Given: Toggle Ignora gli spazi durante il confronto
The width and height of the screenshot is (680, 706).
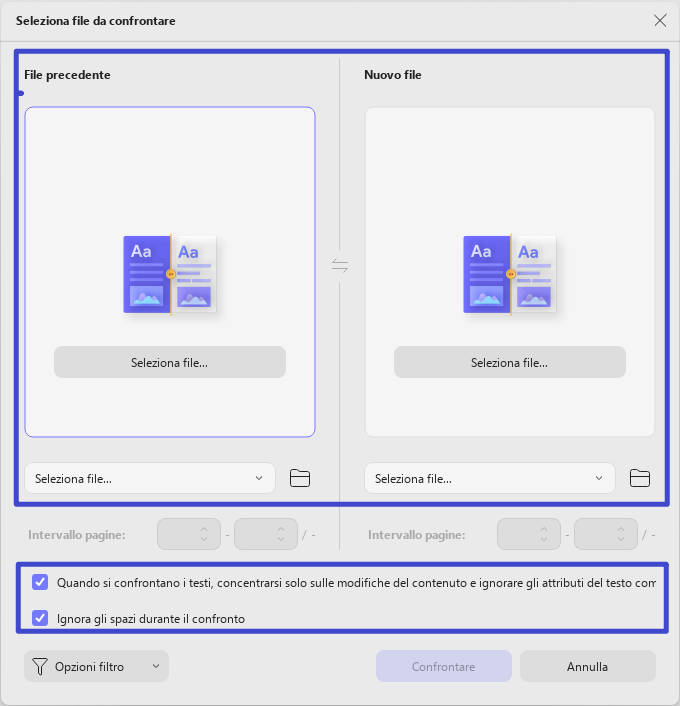Looking at the screenshot, I should click(40, 618).
